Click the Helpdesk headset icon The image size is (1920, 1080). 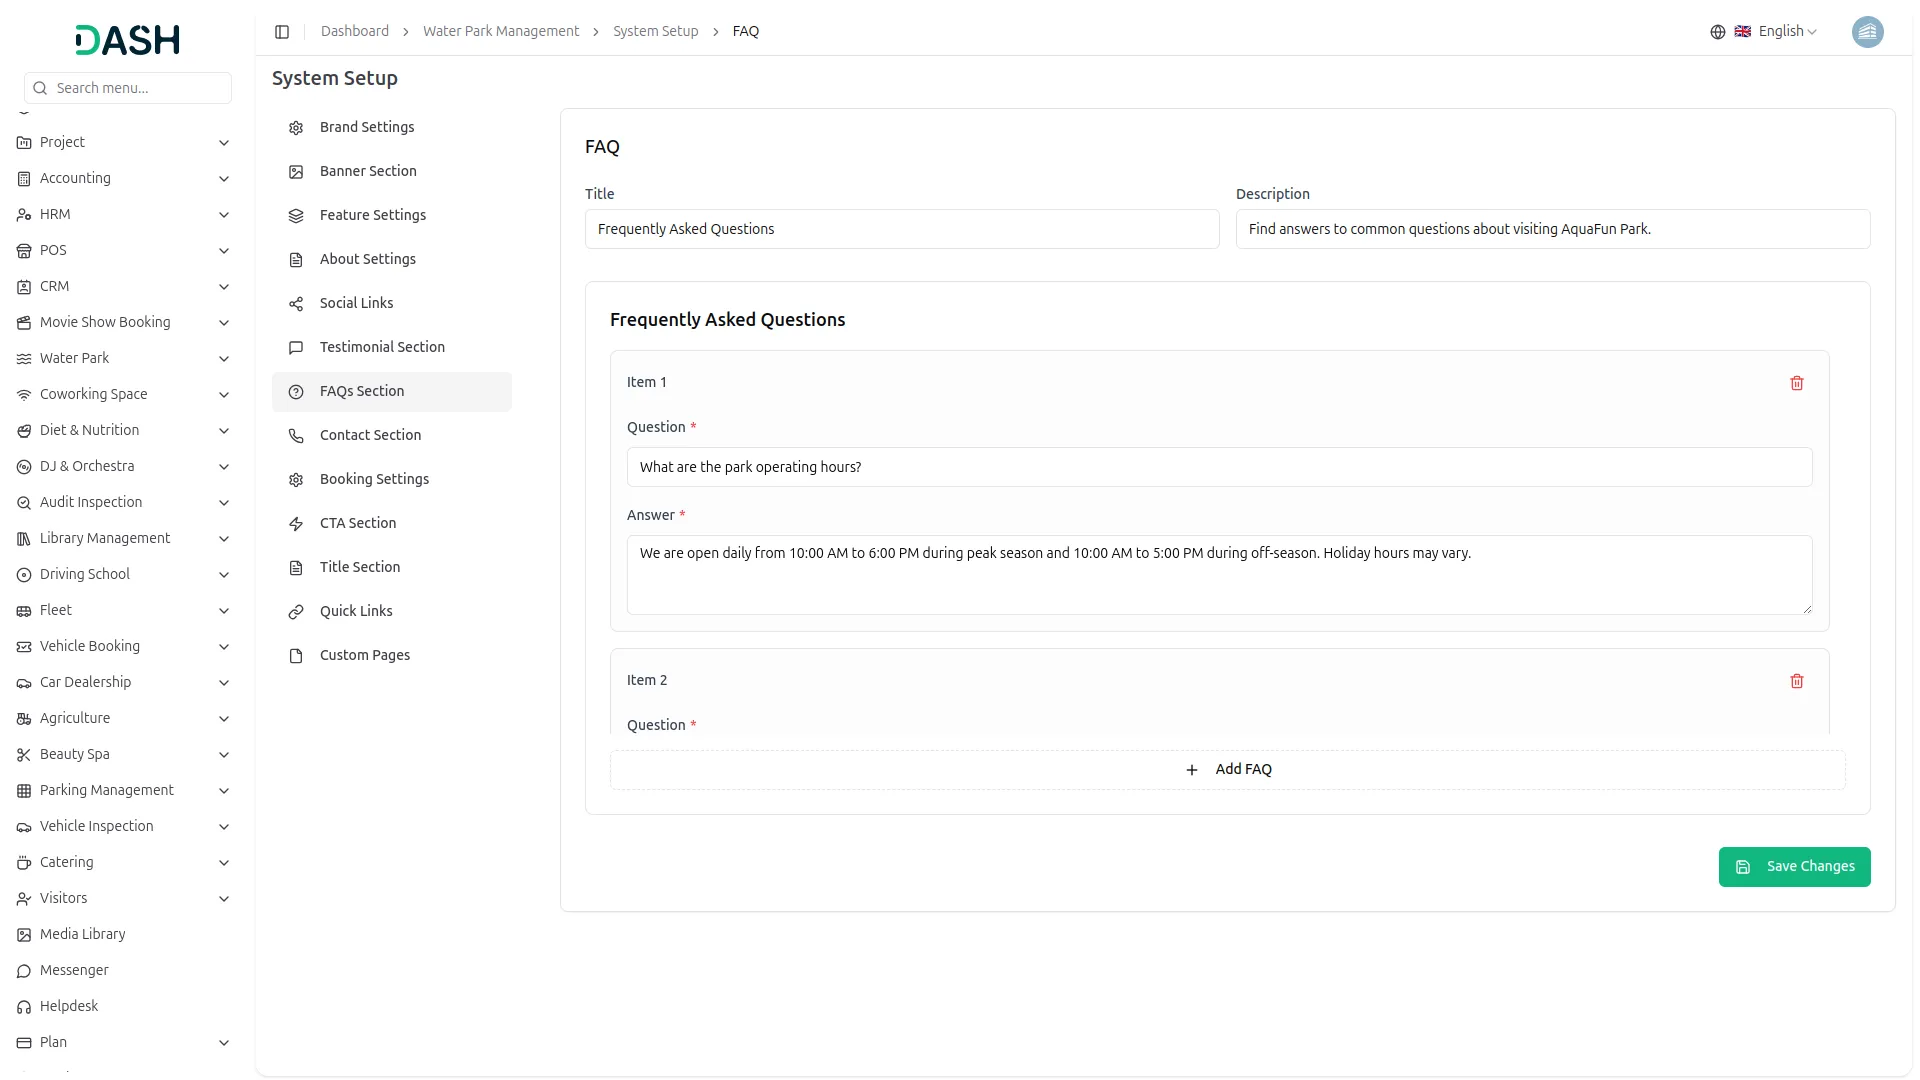tap(24, 1007)
